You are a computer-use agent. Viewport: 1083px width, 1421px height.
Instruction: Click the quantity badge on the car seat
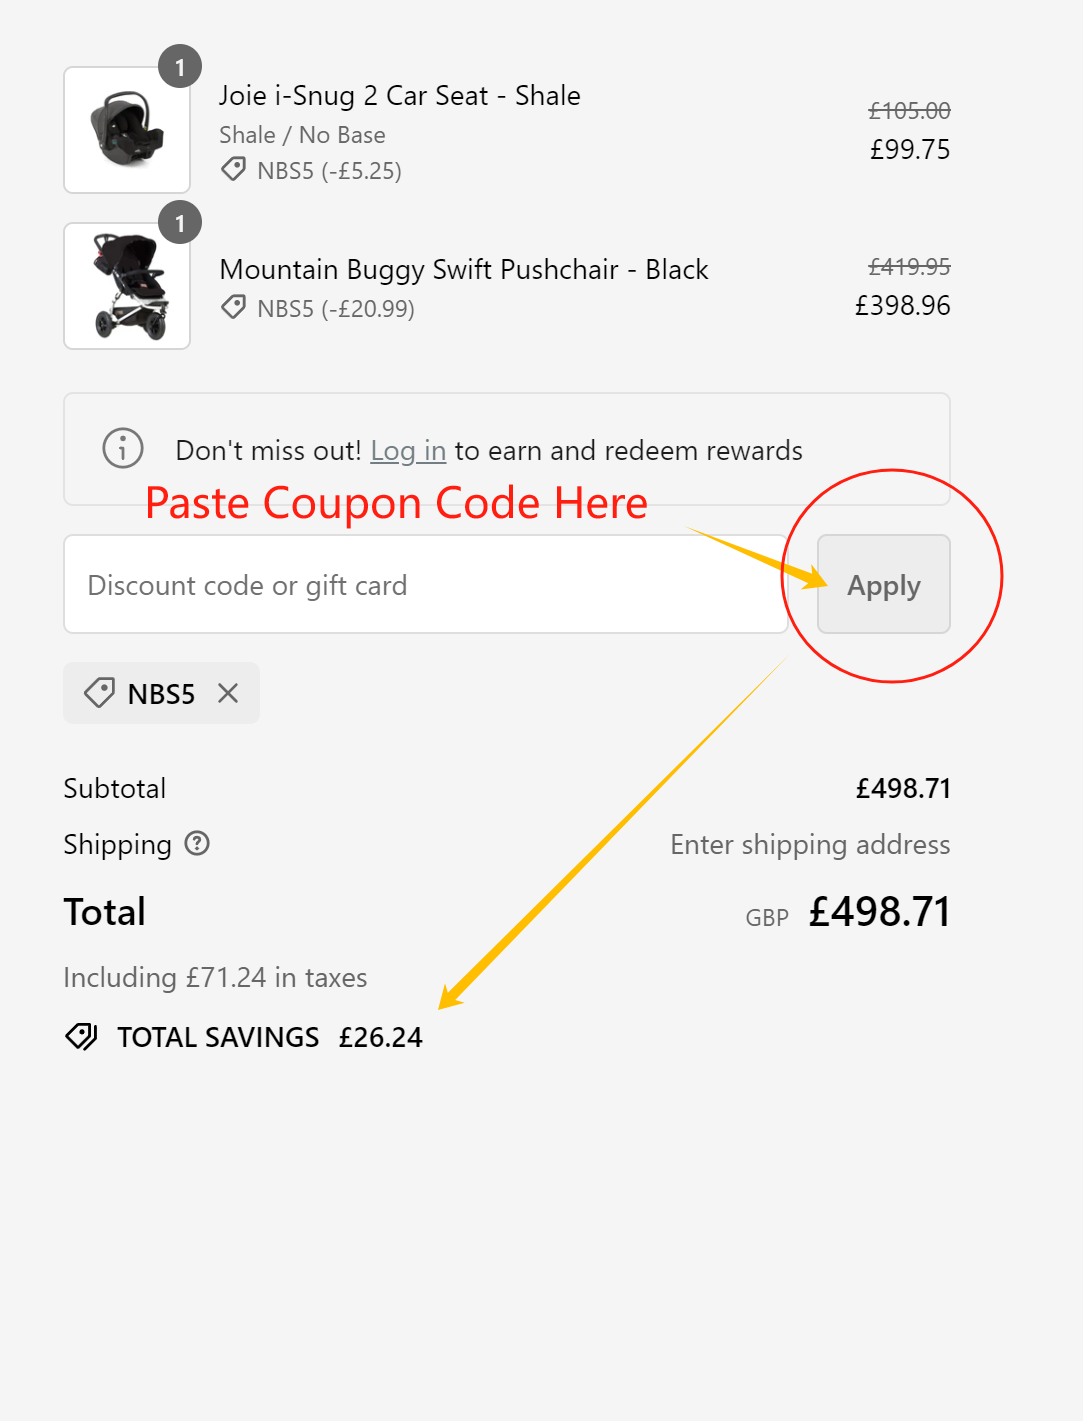pos(180,67)
